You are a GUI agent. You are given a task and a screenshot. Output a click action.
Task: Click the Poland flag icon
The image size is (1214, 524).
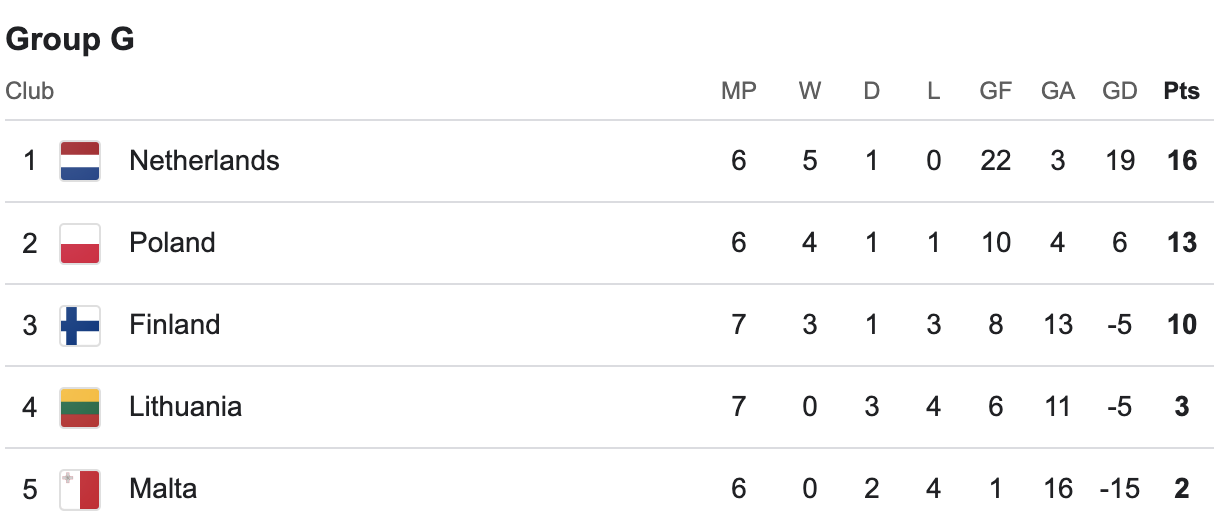(80, 243)
